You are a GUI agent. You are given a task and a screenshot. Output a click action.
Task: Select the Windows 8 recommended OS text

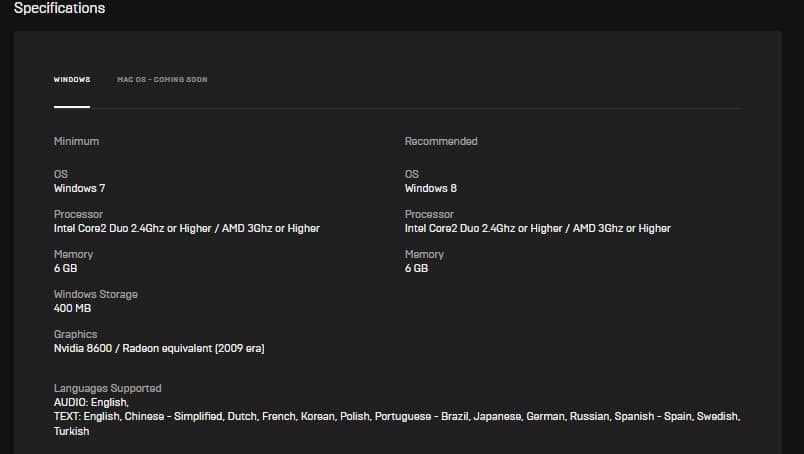point(431,188)
